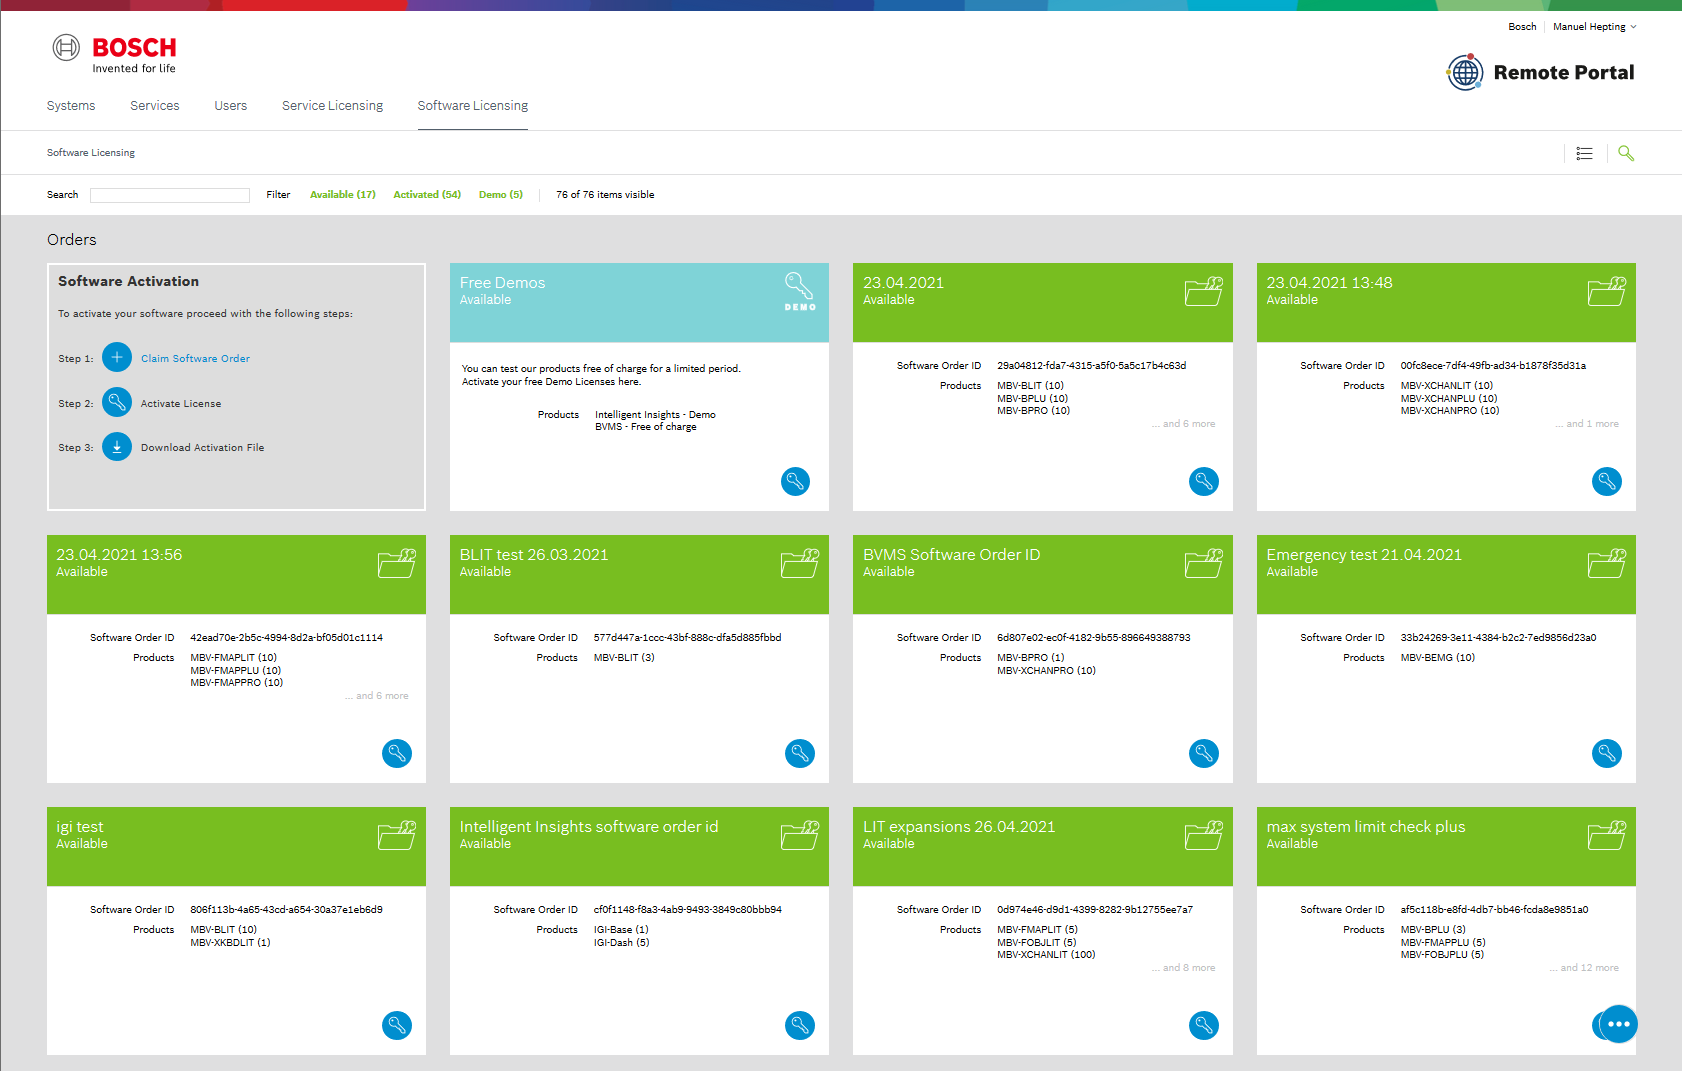Click the Claim Software Order link
This screenshot has height=1071, width=1682.
pos(195,359)
